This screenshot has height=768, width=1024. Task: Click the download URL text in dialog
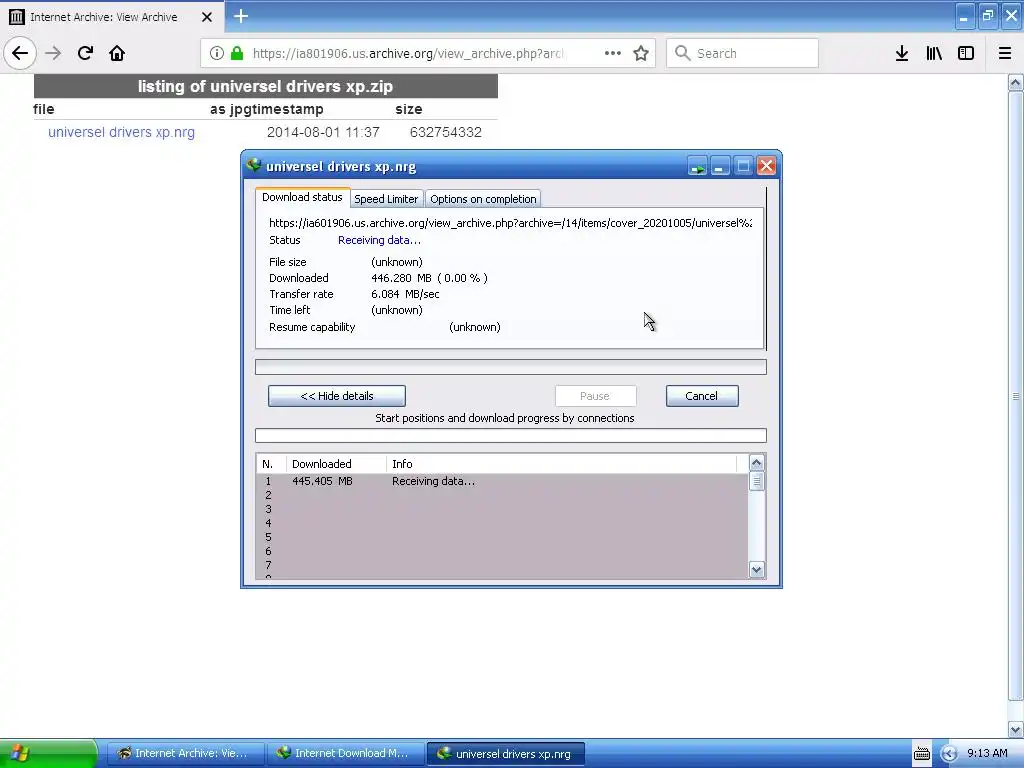(x=510, y=223)
